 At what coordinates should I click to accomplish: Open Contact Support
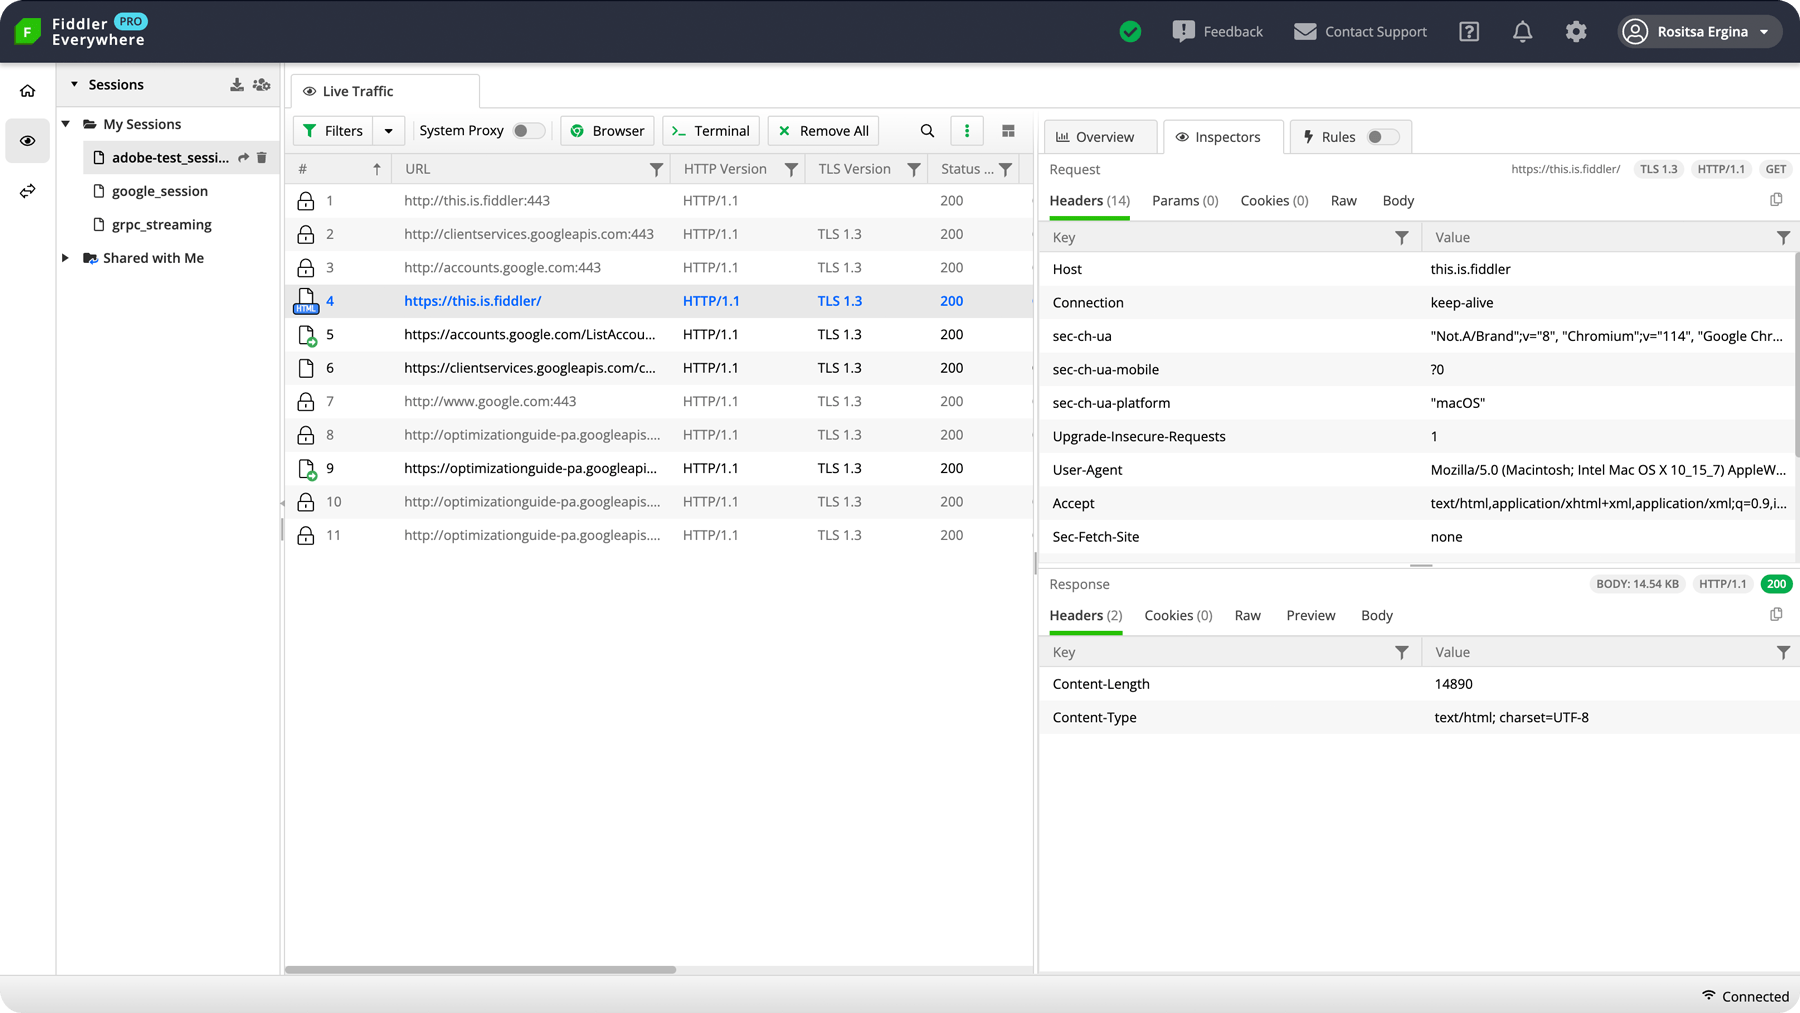tap(1360, 31)
